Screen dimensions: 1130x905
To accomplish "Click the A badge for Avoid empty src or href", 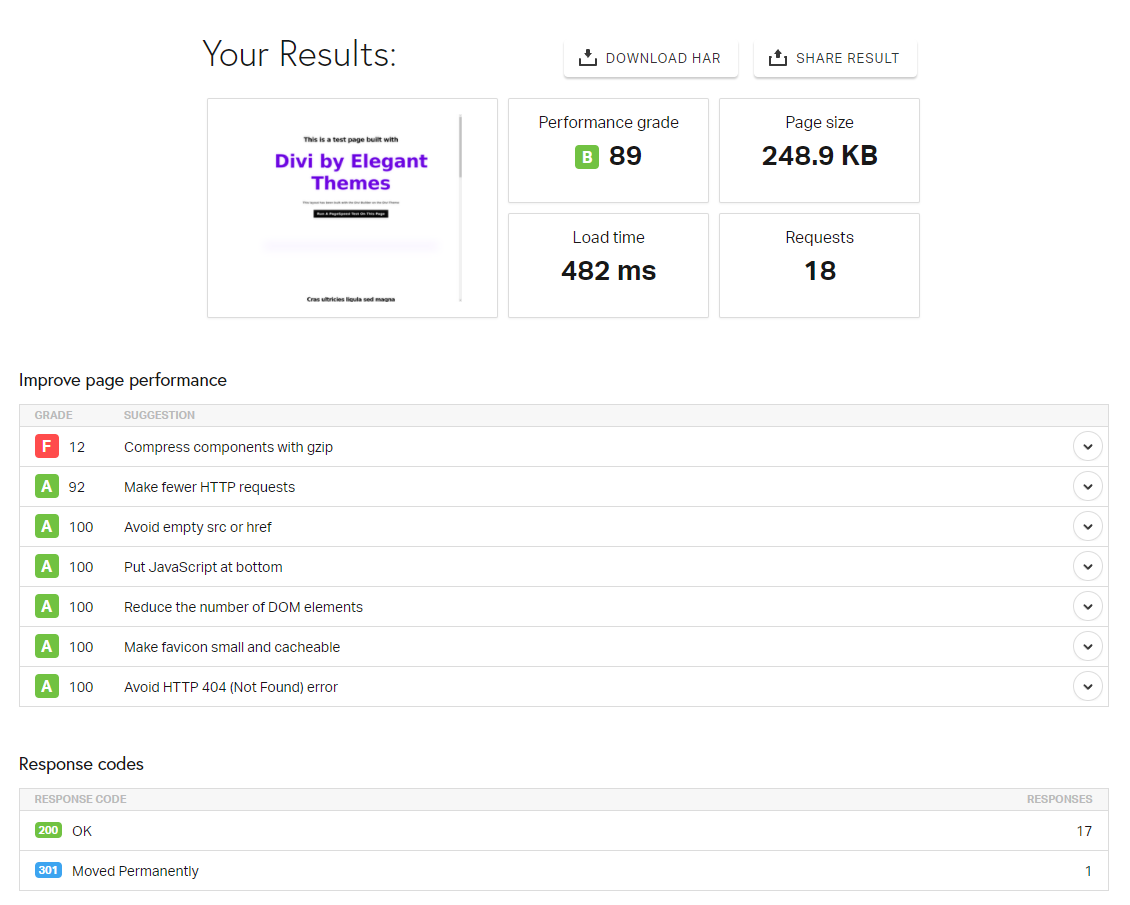I will point(47,527).
